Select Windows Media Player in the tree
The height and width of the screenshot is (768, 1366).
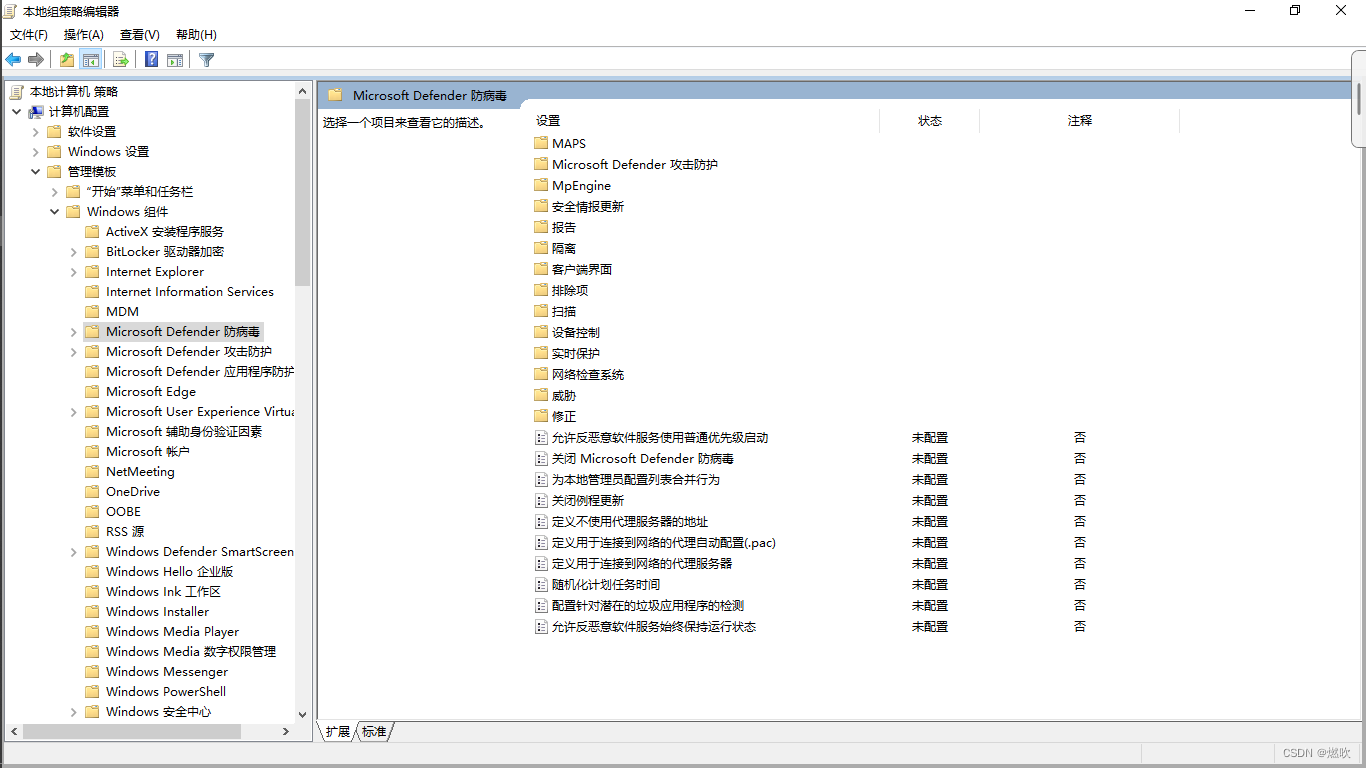[173, 631]
